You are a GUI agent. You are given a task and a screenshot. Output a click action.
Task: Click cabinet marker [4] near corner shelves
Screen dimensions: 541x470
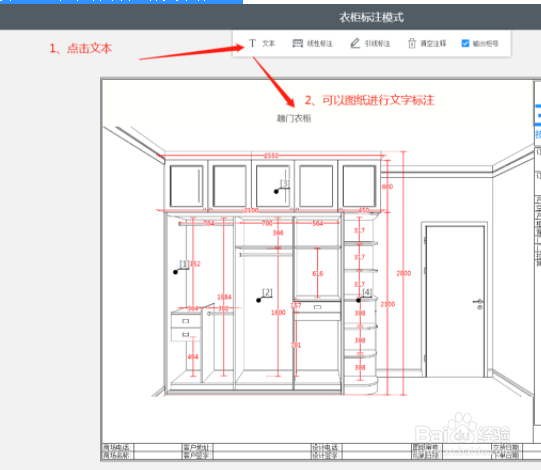tap(367, 292)
